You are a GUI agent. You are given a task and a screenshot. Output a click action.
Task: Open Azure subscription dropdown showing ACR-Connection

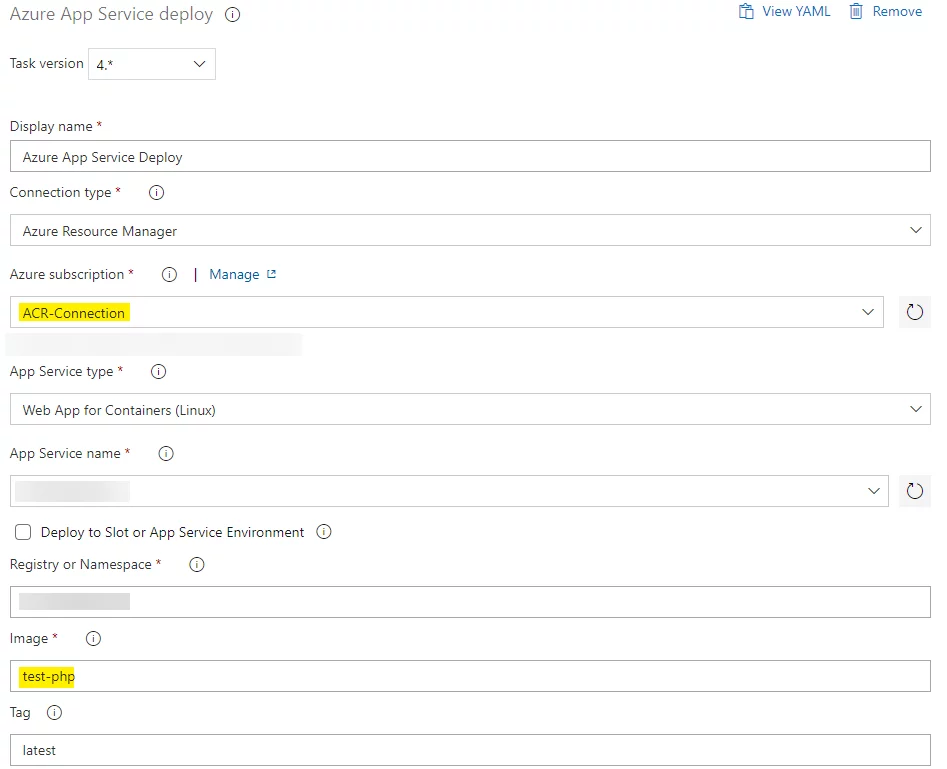coord(447,312)
